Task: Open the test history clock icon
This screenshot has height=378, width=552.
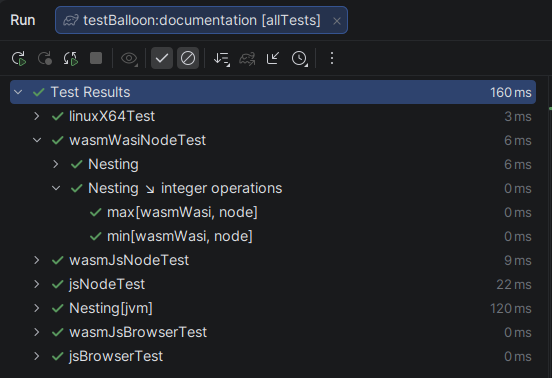Action: [x=300, y=59]
